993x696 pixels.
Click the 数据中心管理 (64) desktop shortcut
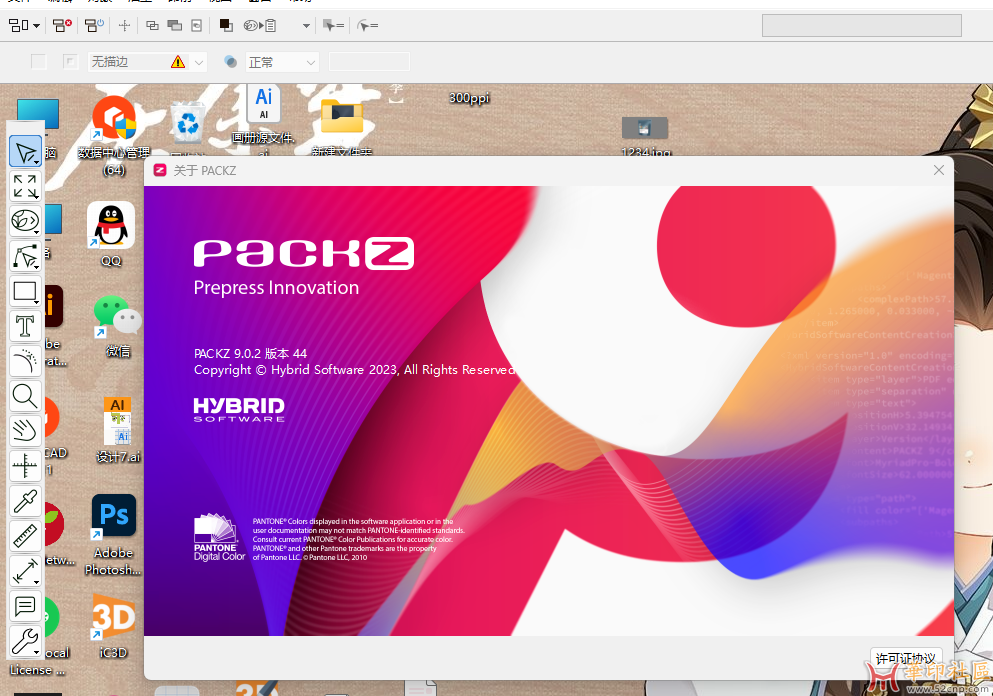pos(114,136)
